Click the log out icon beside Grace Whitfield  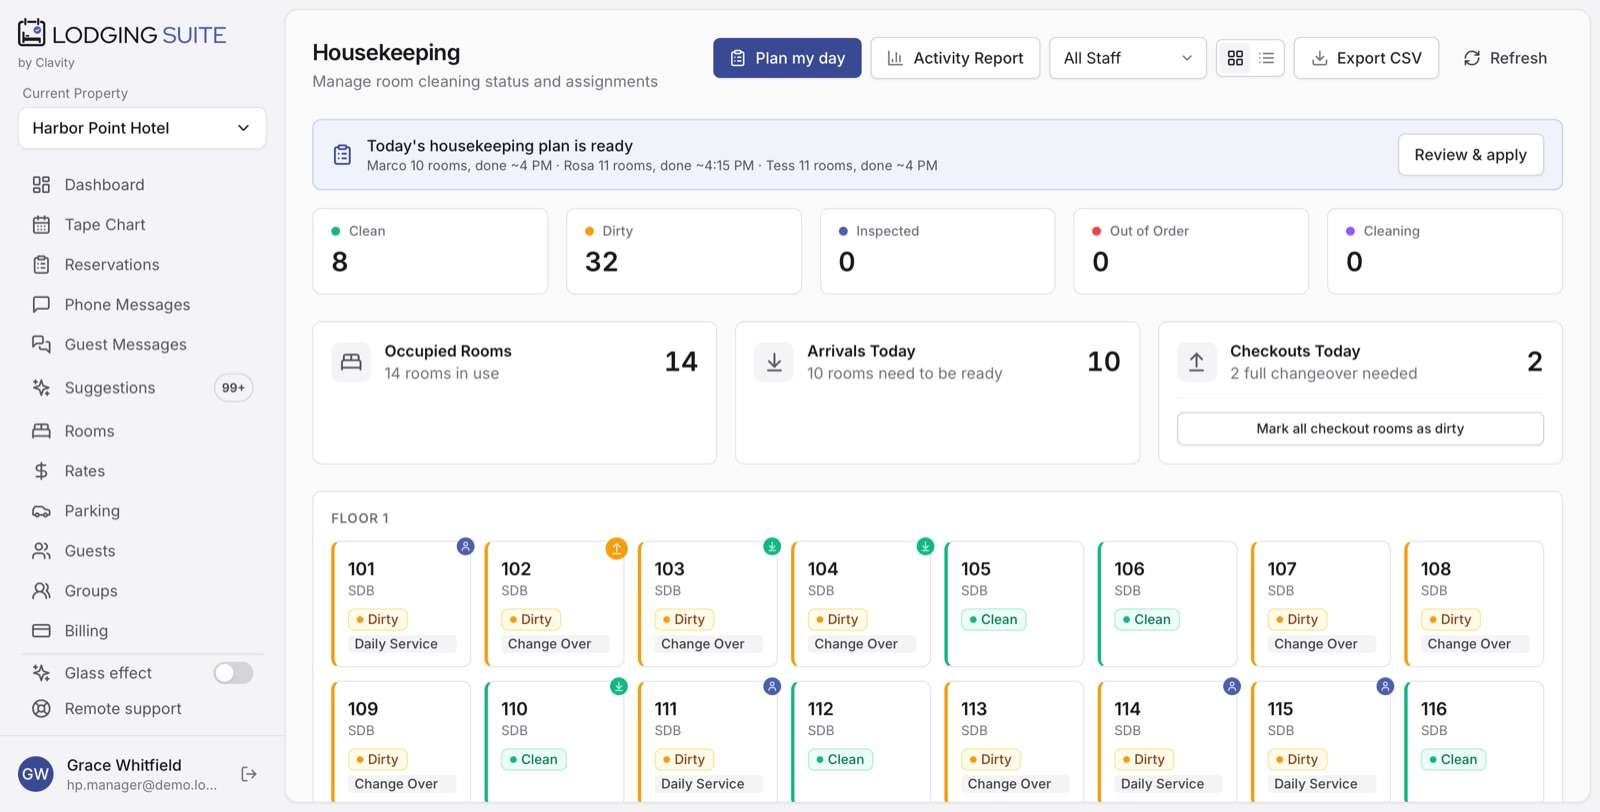(249, 774)
